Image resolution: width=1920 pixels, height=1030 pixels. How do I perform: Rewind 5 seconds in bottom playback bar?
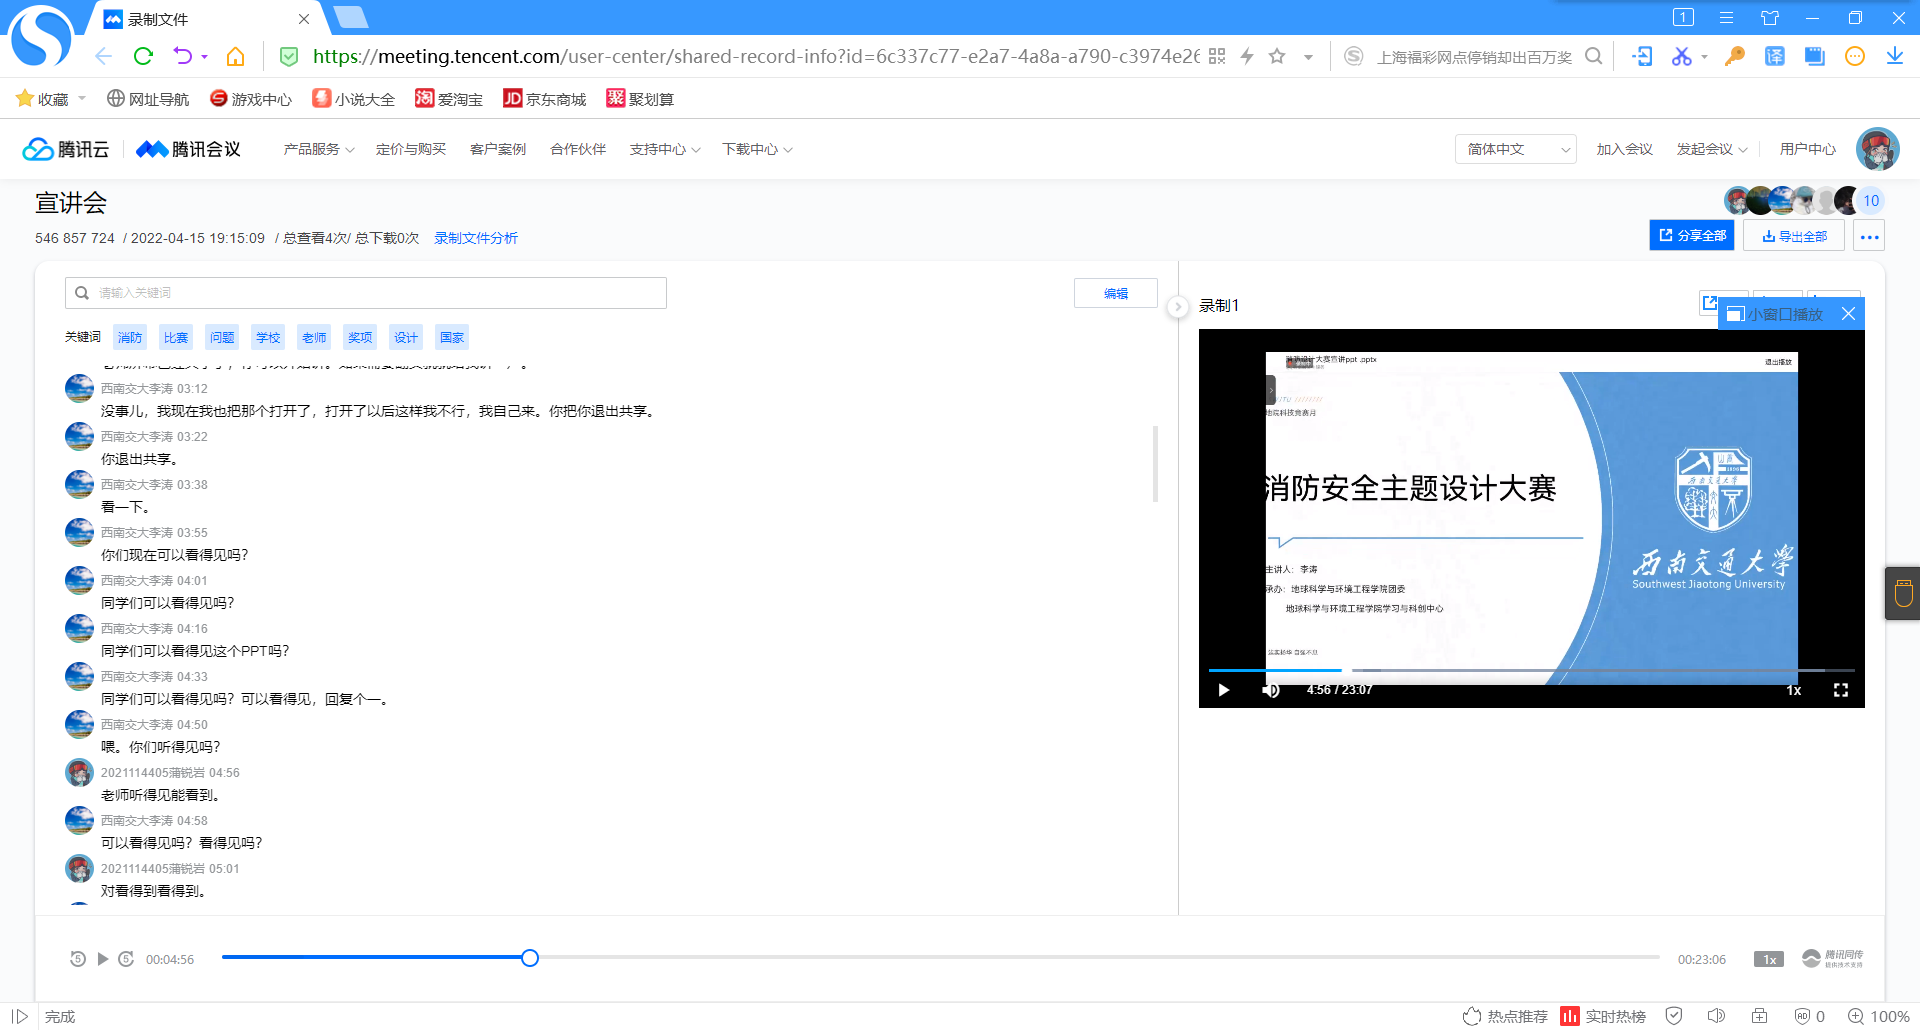coord(78,959)
